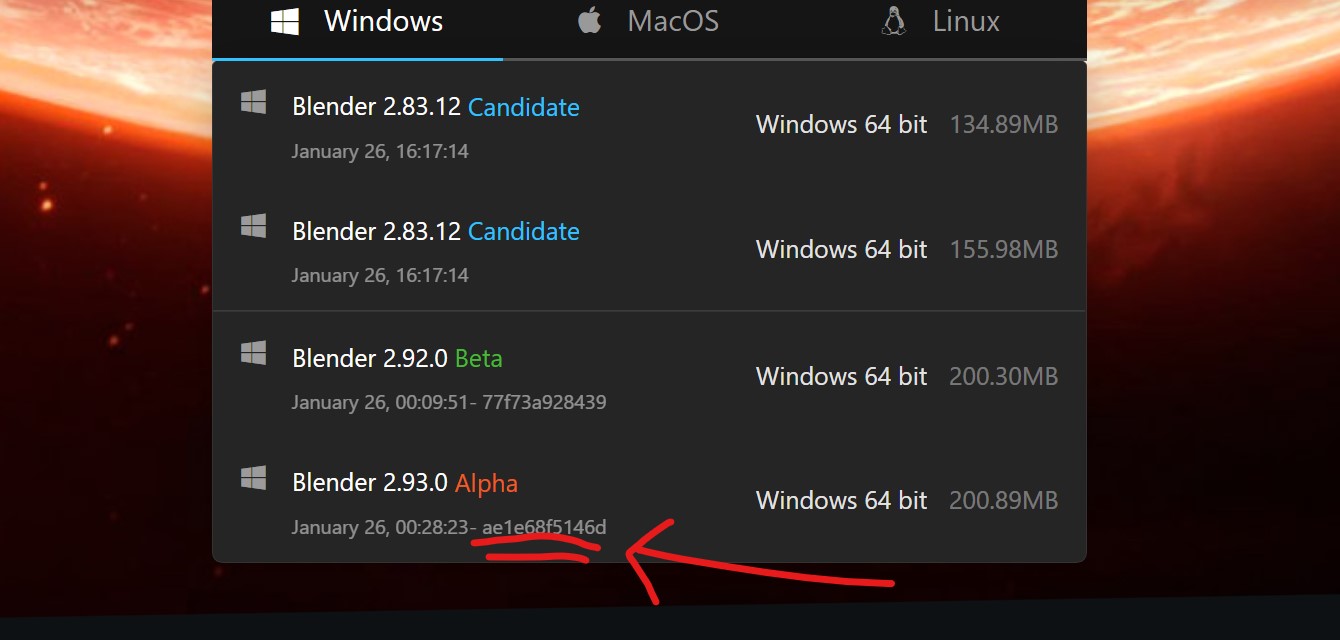Click the Windows 64 bit label on the 2.93.0 row
1340x640 pixels.
click(x=841, y=500)
